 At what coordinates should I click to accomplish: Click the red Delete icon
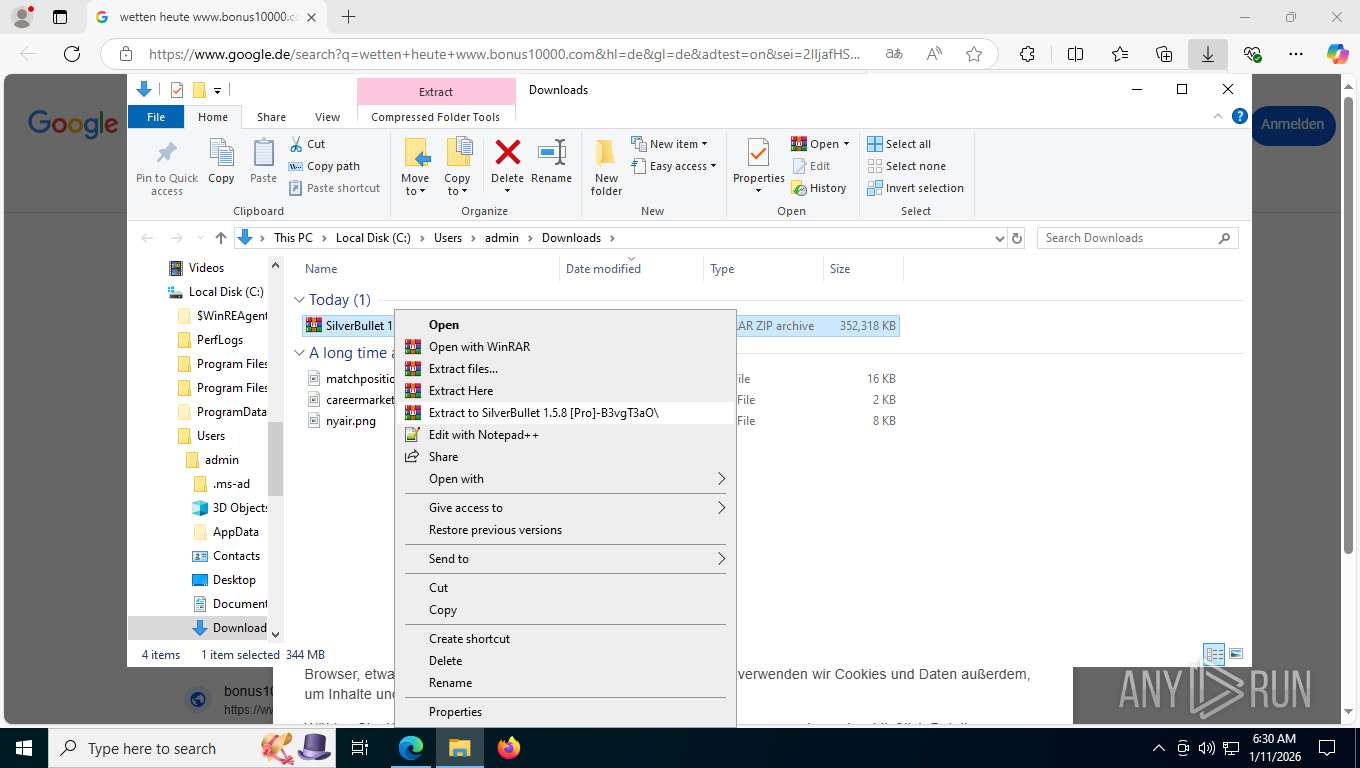tap(507, 154)
